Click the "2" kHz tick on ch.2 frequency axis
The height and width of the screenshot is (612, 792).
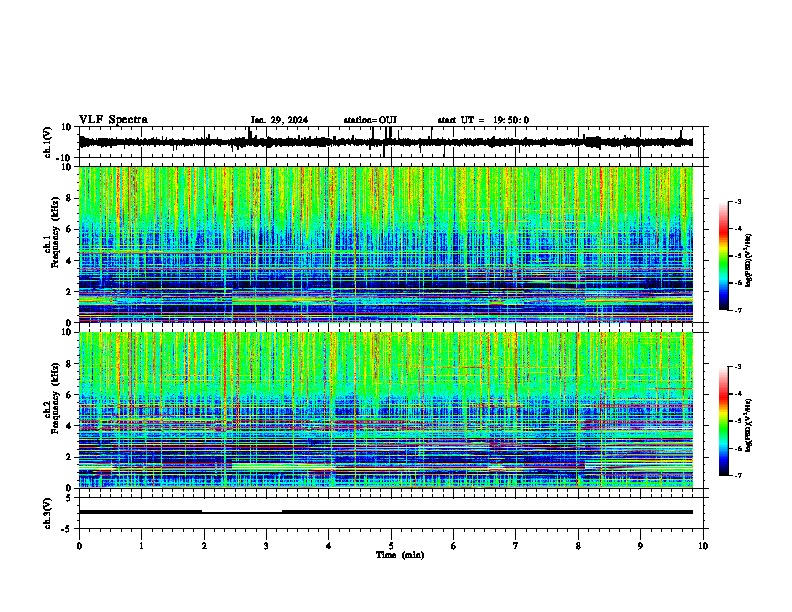tap(69, 457)
